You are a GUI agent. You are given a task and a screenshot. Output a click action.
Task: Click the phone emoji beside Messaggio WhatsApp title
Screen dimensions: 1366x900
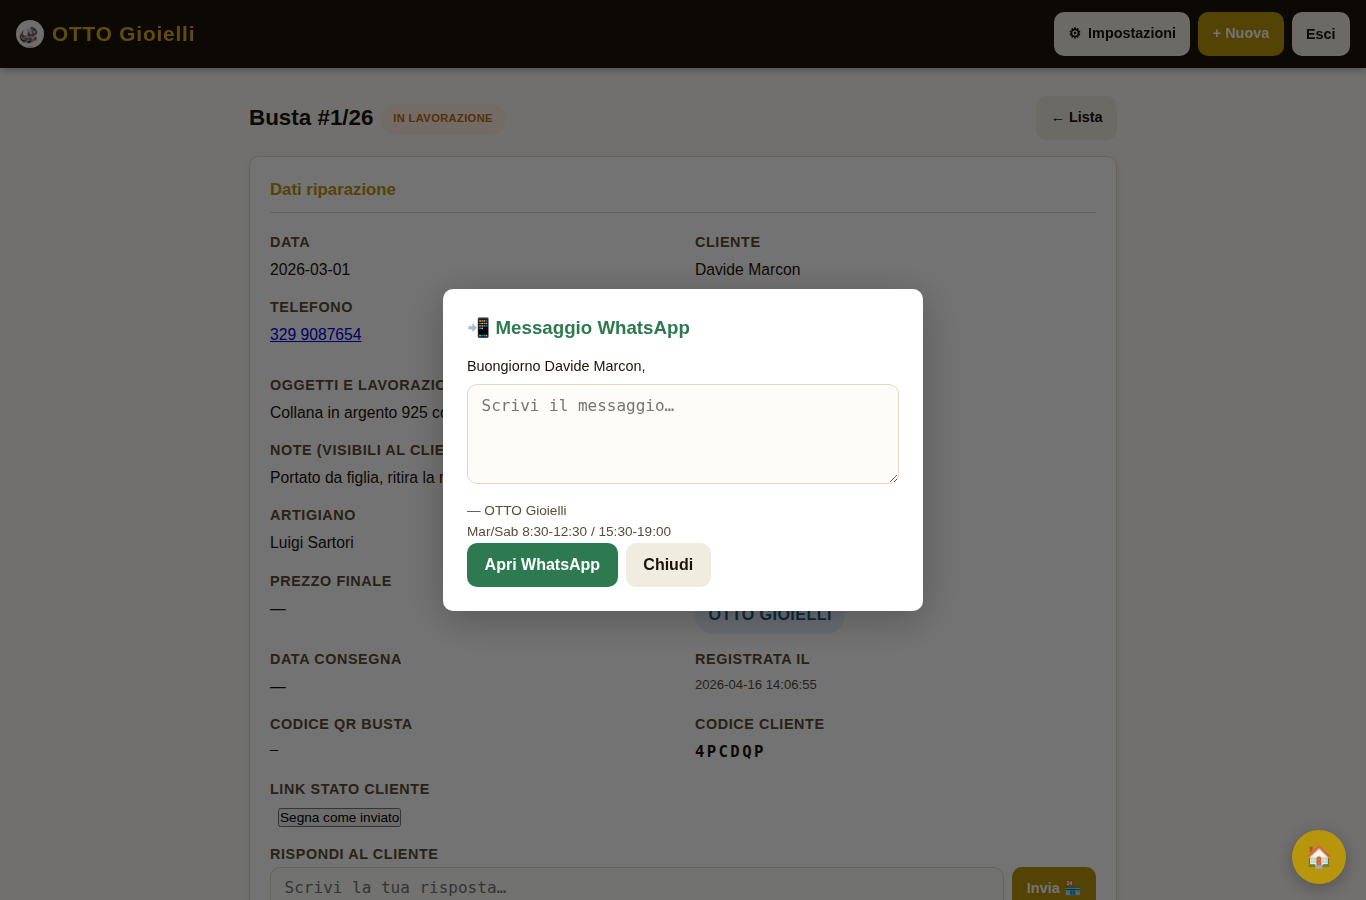click(479, 327)
